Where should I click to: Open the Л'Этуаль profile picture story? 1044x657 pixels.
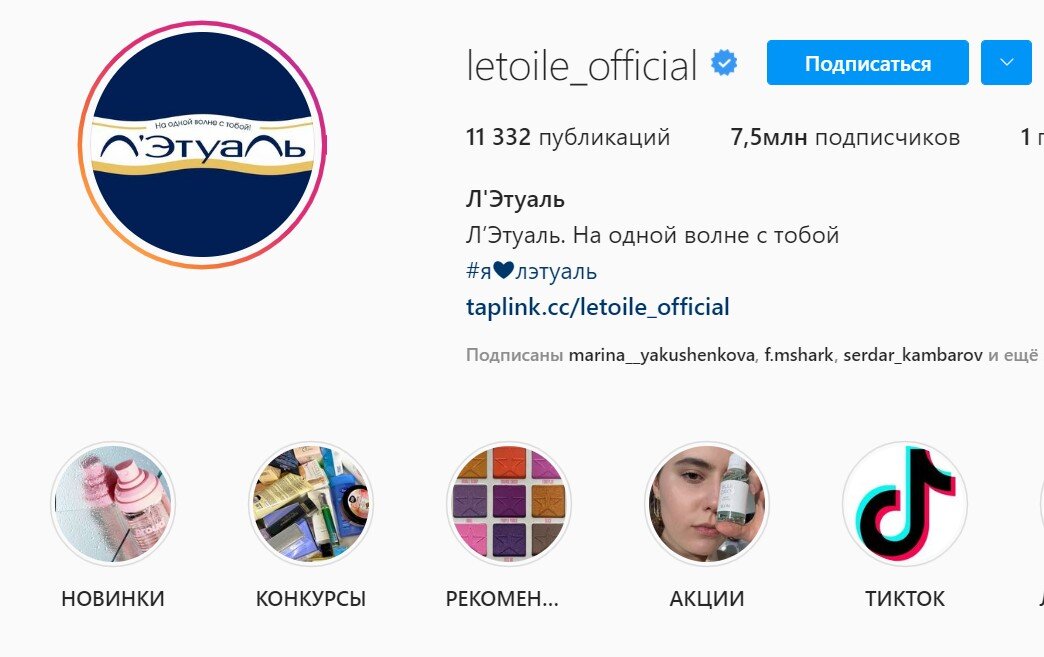coord(202,144)
